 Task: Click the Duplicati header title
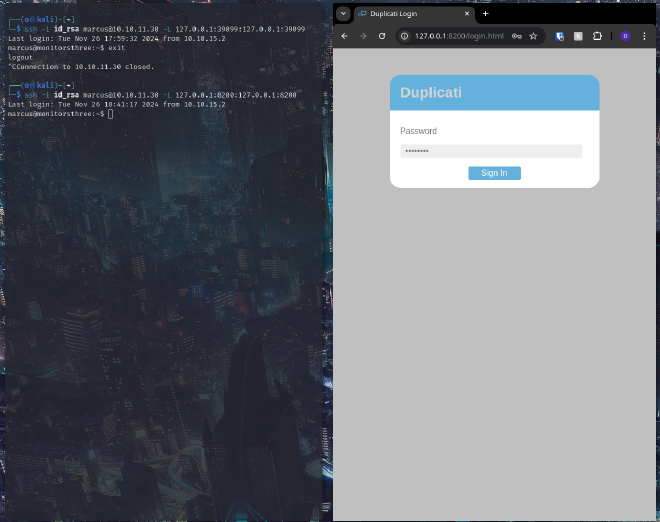point(431,93)
